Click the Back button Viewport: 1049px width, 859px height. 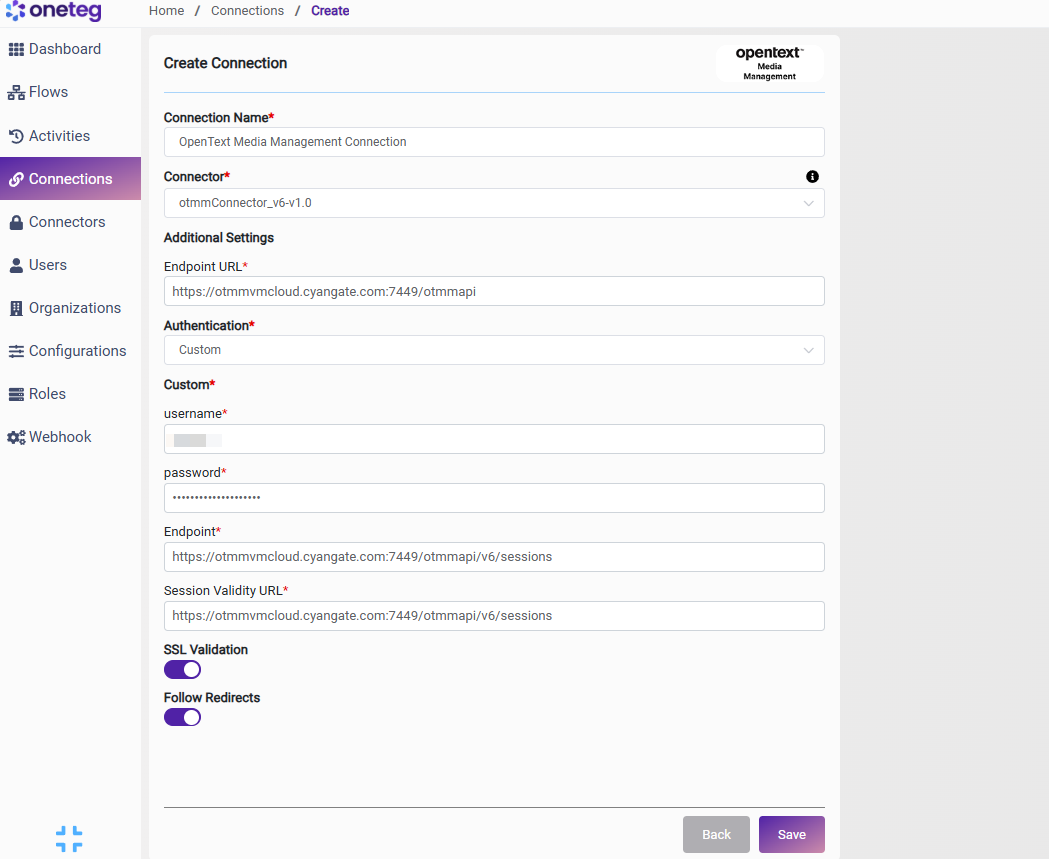716,834
